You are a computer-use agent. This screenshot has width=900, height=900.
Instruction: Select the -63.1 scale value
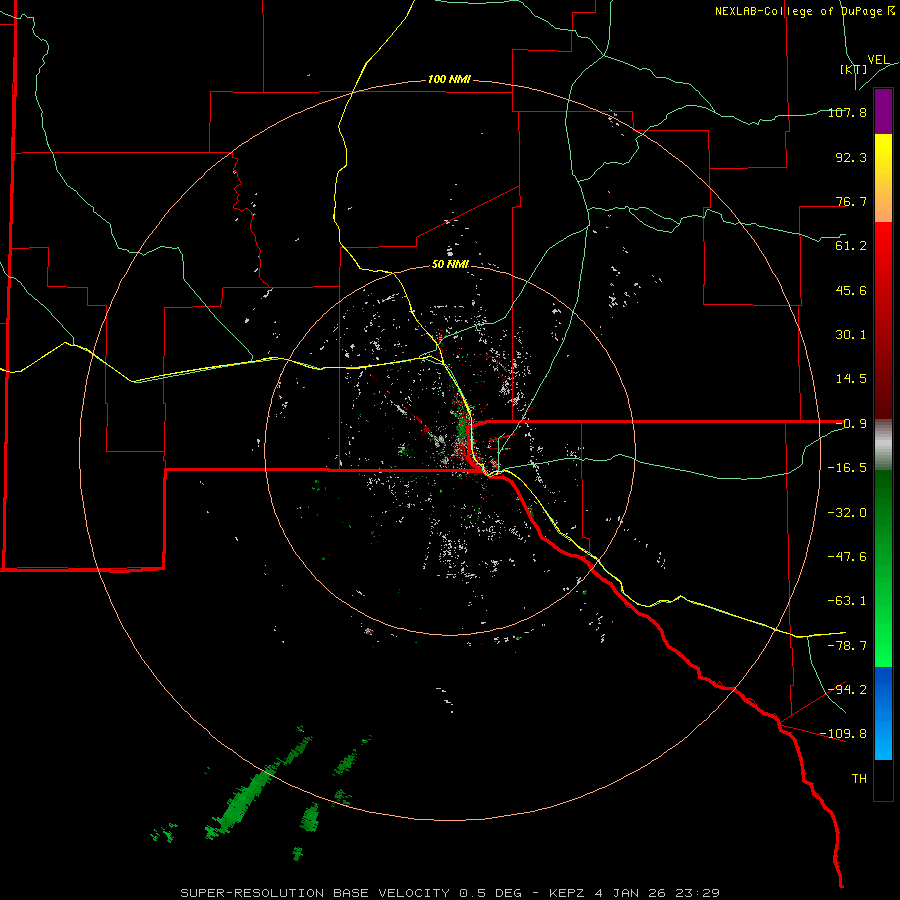847,601
